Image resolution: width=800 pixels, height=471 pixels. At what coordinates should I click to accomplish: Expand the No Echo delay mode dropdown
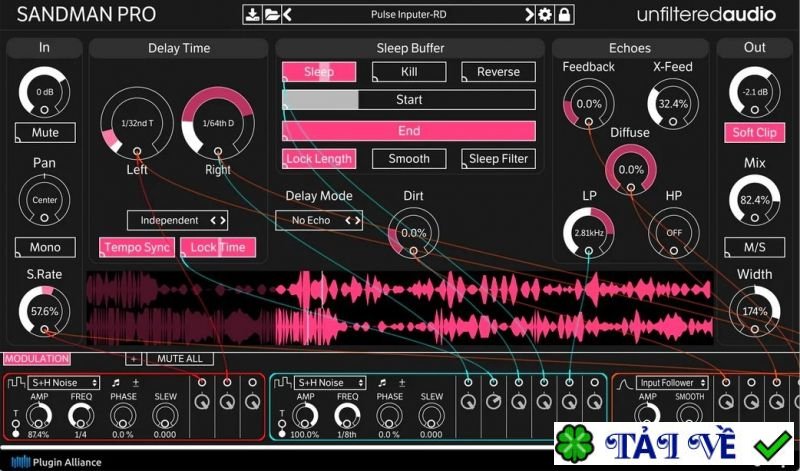(x=319, y=220)
